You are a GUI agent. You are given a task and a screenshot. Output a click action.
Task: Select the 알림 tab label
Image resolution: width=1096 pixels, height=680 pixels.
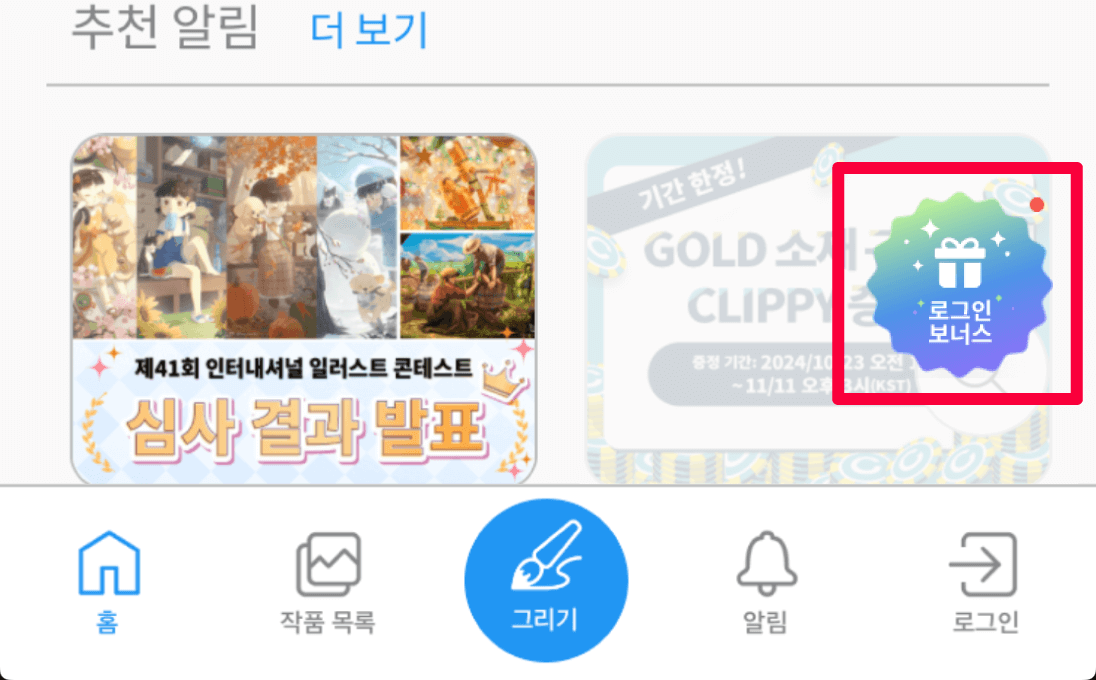tap(765, 621)
